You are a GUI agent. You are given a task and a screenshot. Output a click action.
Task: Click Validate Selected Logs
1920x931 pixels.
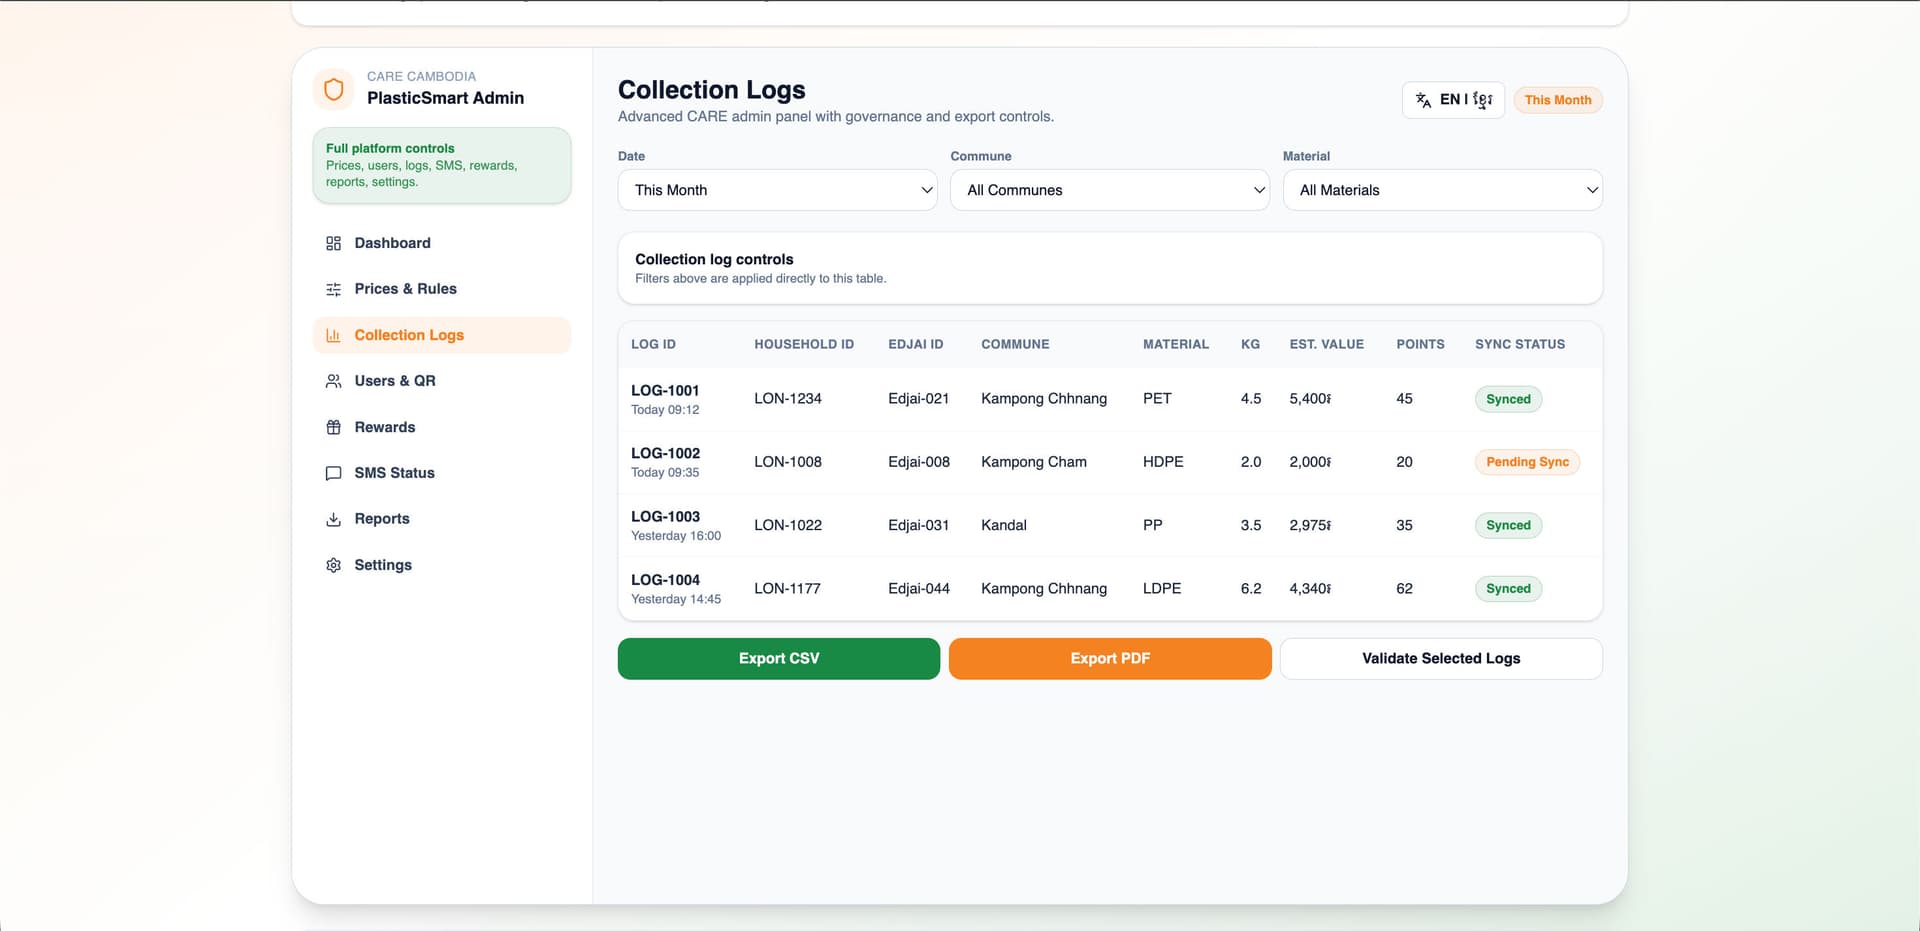1441,659
